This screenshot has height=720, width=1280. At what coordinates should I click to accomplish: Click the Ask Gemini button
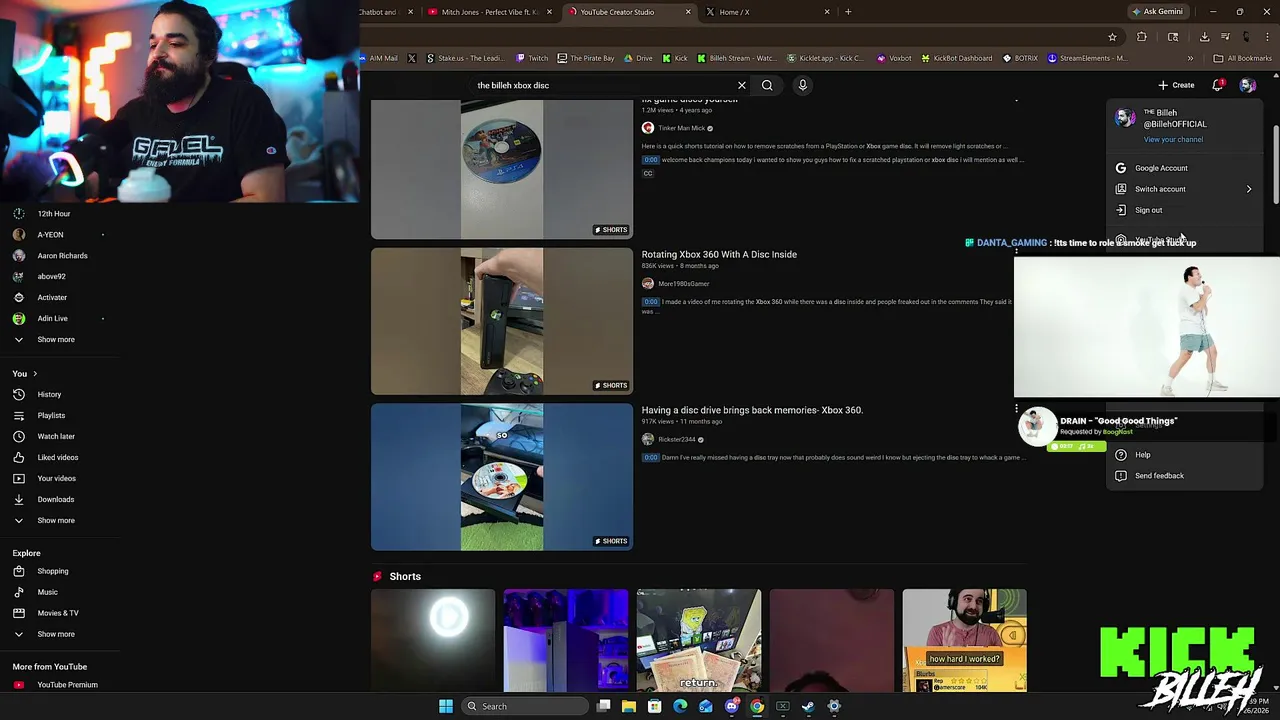[x=1157, y=12]
